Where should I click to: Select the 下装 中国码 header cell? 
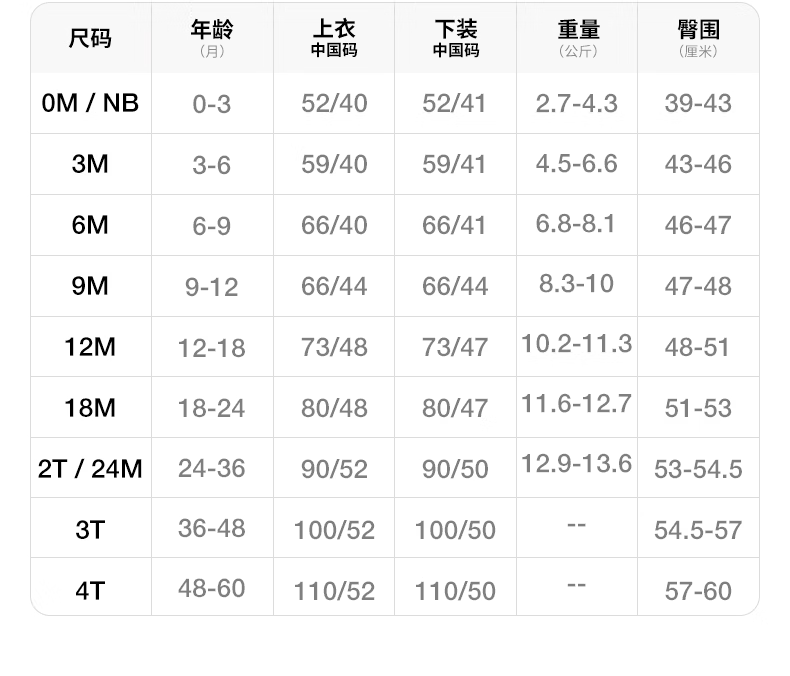point(456,38)
